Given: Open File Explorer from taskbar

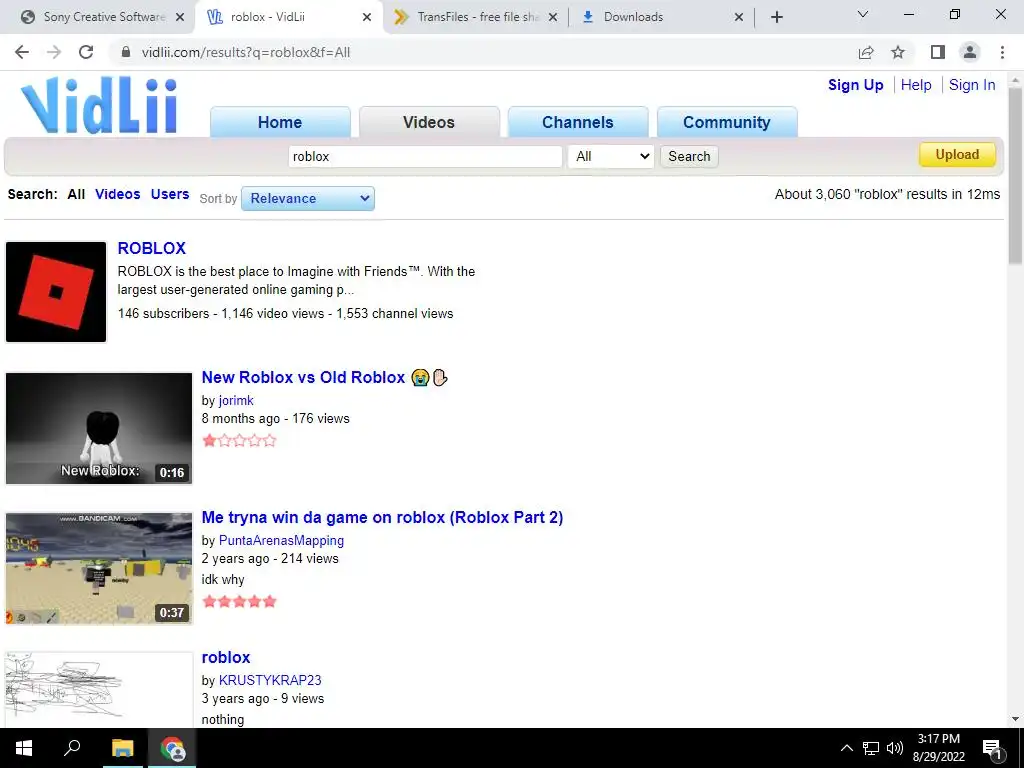Looking at the screenshot, I should coord(122,748).
